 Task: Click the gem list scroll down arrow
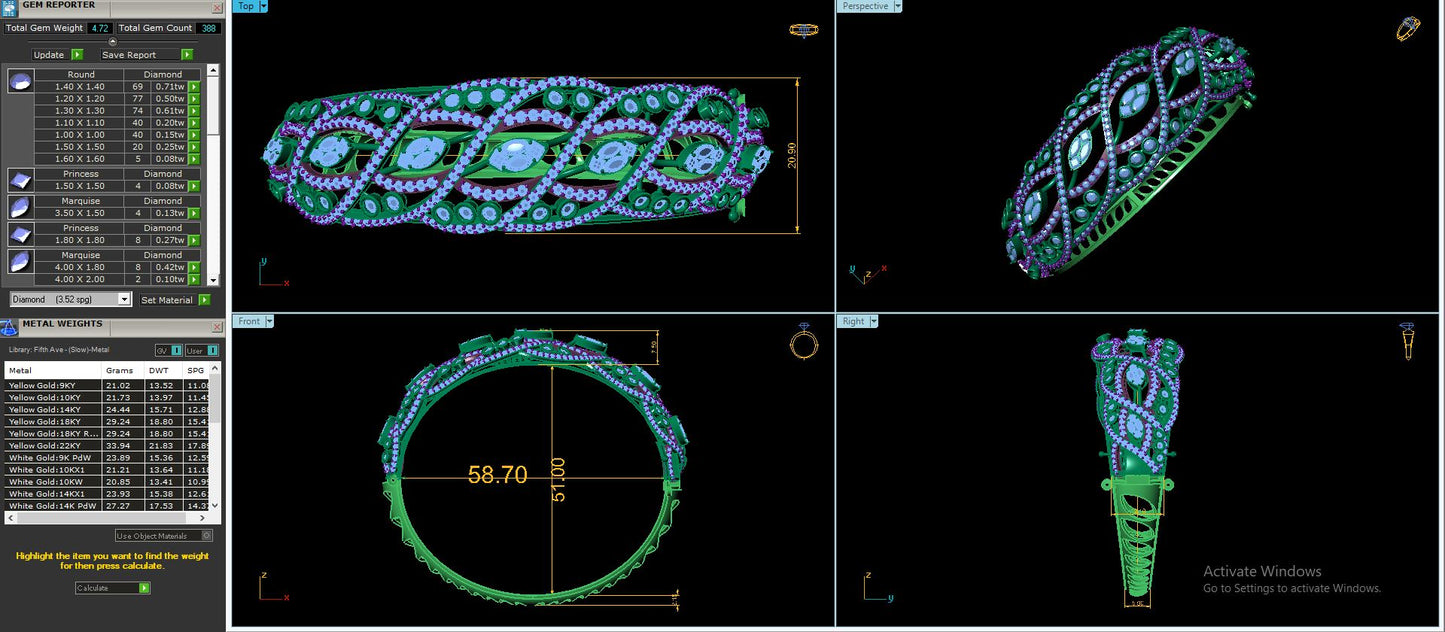point(213,281)
